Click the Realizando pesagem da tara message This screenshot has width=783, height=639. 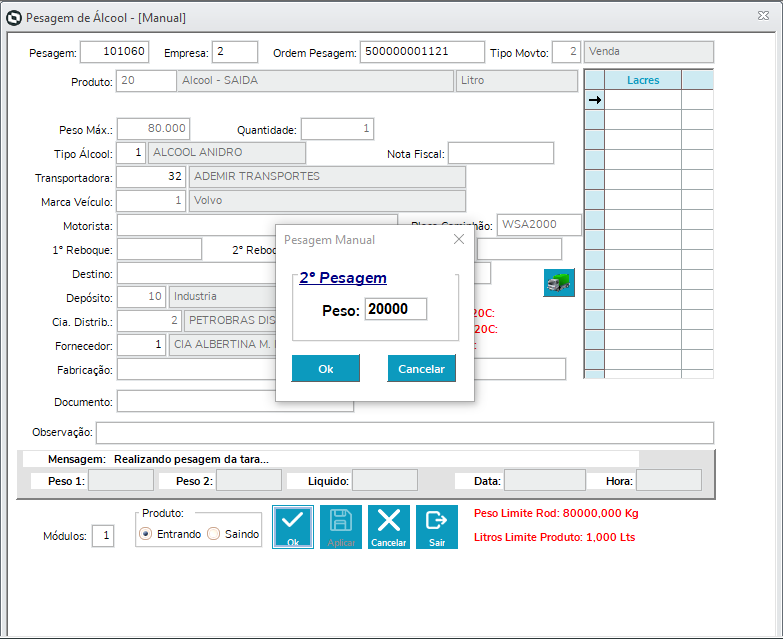(191, 459)
